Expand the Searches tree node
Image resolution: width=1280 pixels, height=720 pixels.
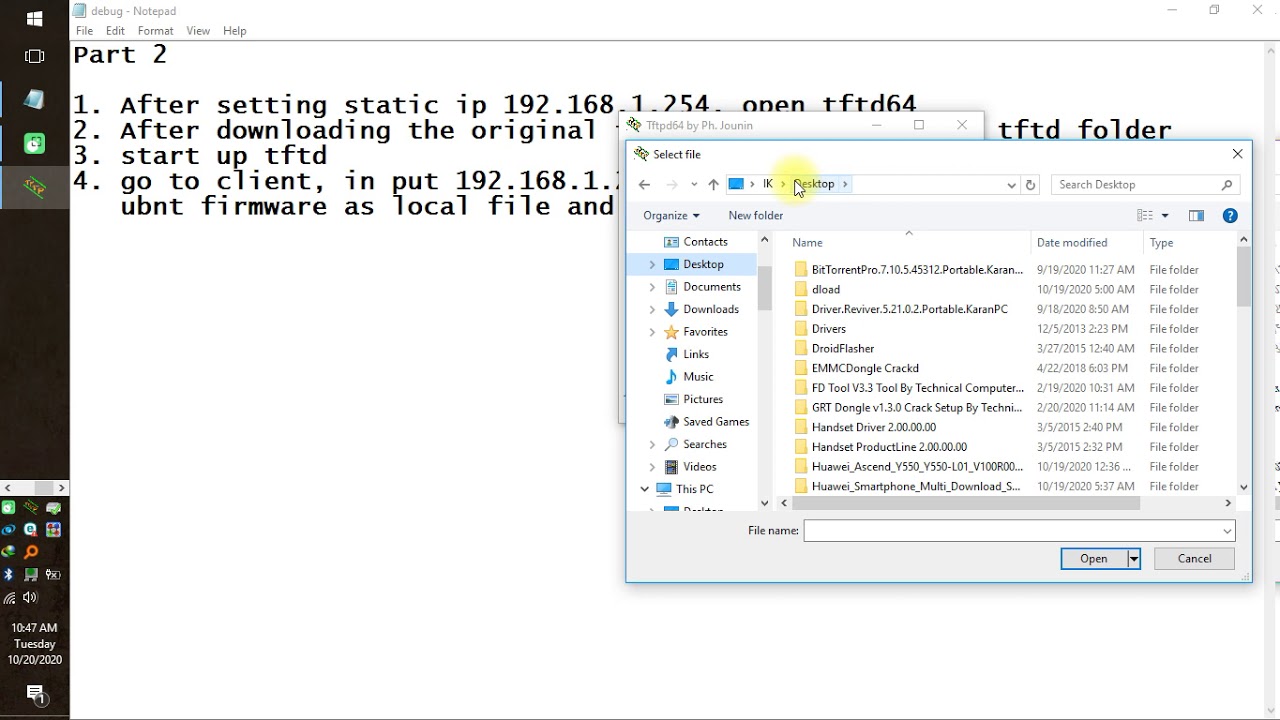pos(652,444)
